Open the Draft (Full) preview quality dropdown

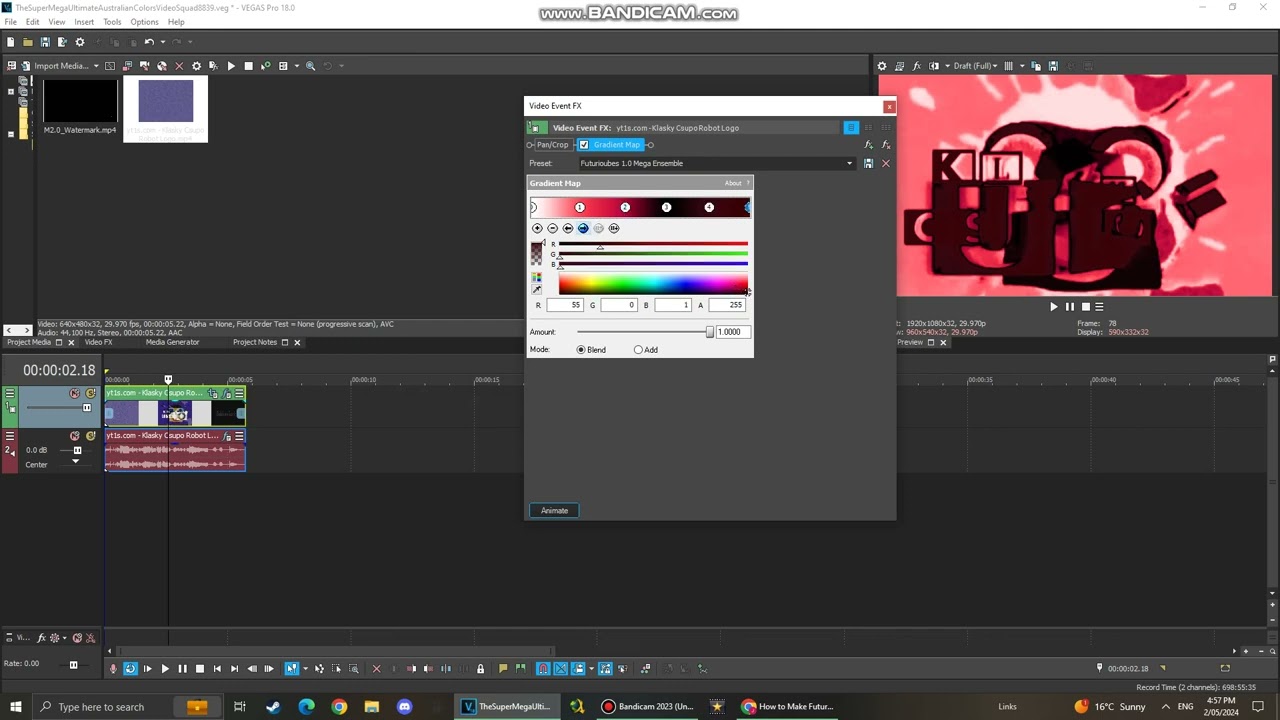[x=975, y=66]
